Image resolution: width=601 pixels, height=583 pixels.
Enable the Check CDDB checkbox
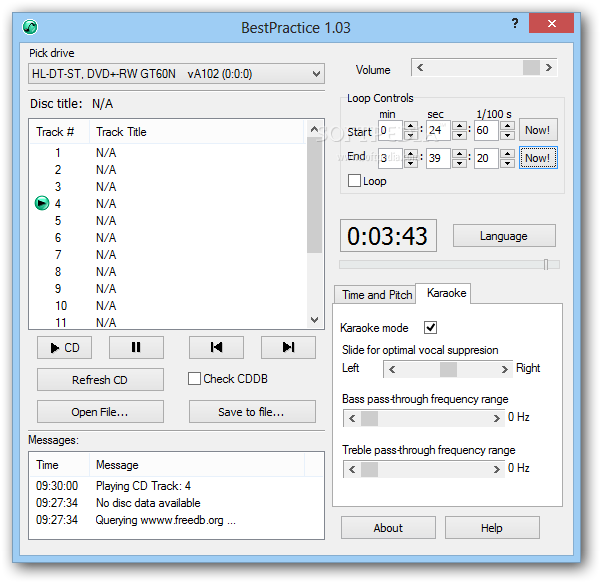tap(194, 379)
